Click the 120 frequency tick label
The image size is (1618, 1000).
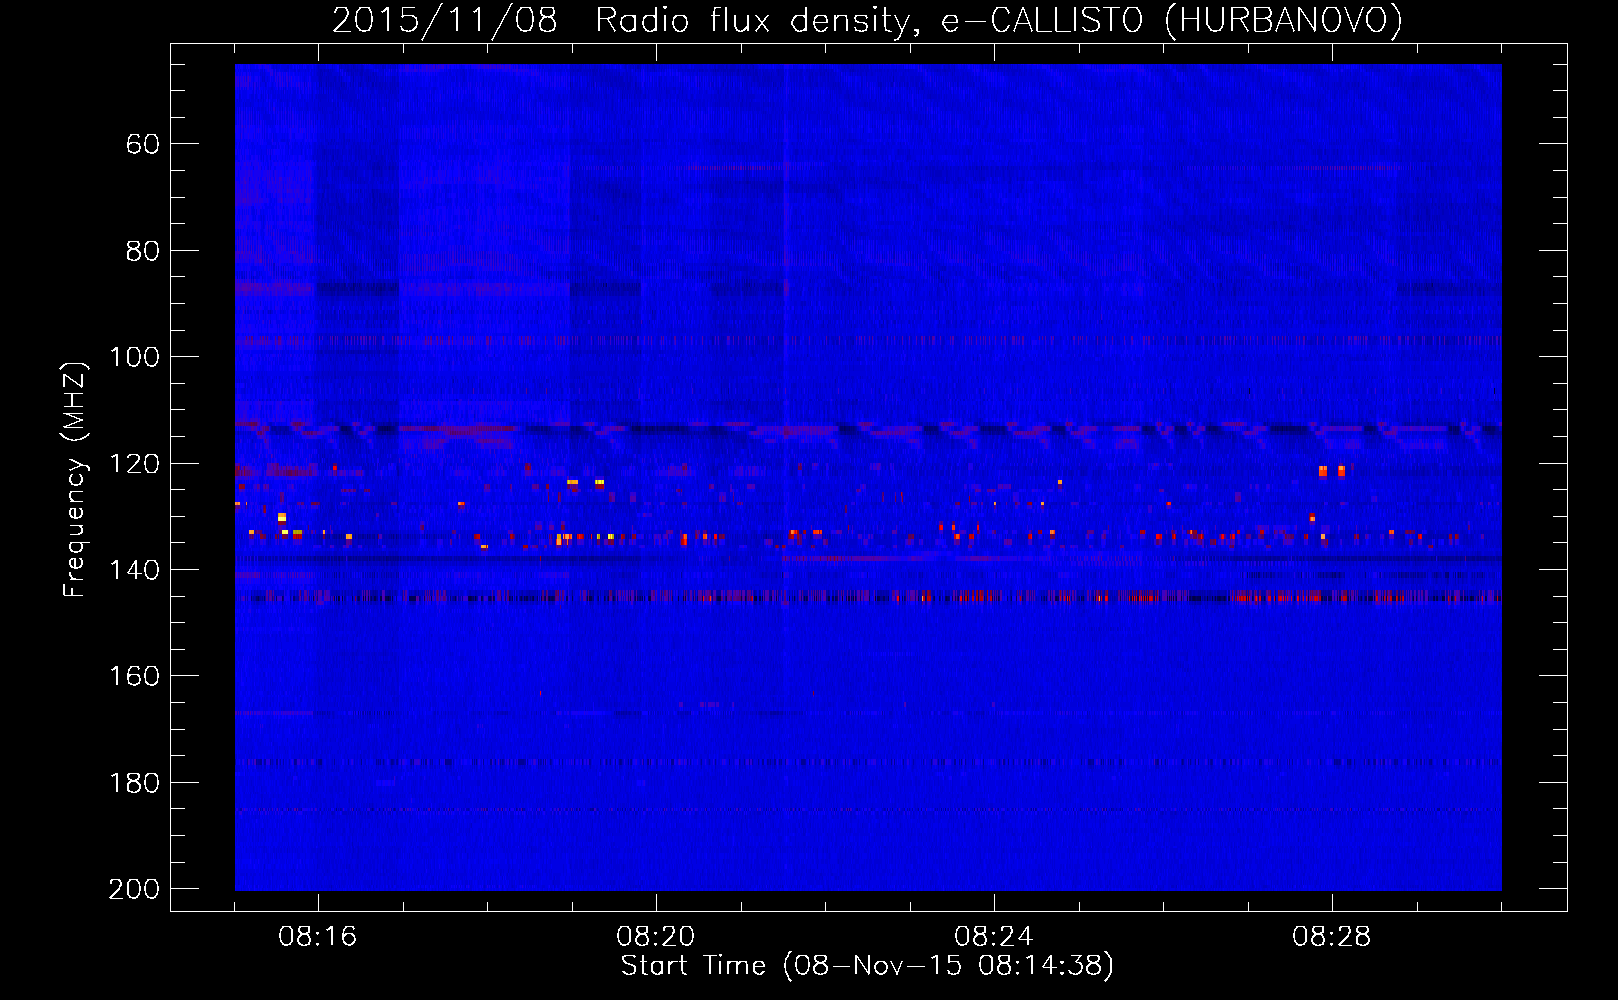[134, 464]
